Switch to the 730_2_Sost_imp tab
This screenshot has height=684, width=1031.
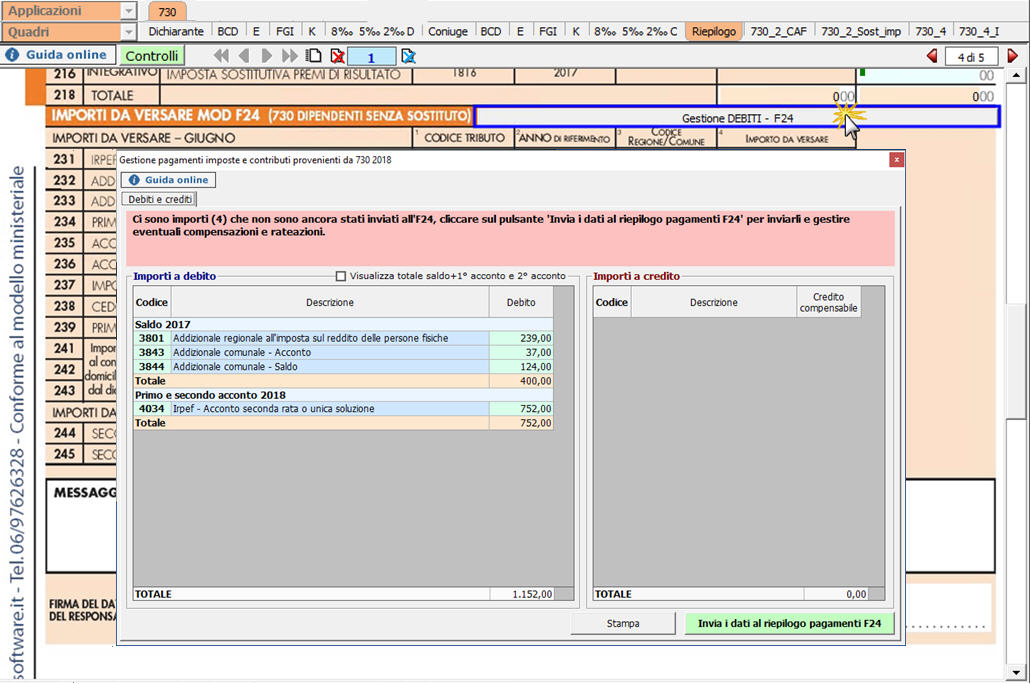(x=861, y=32)
